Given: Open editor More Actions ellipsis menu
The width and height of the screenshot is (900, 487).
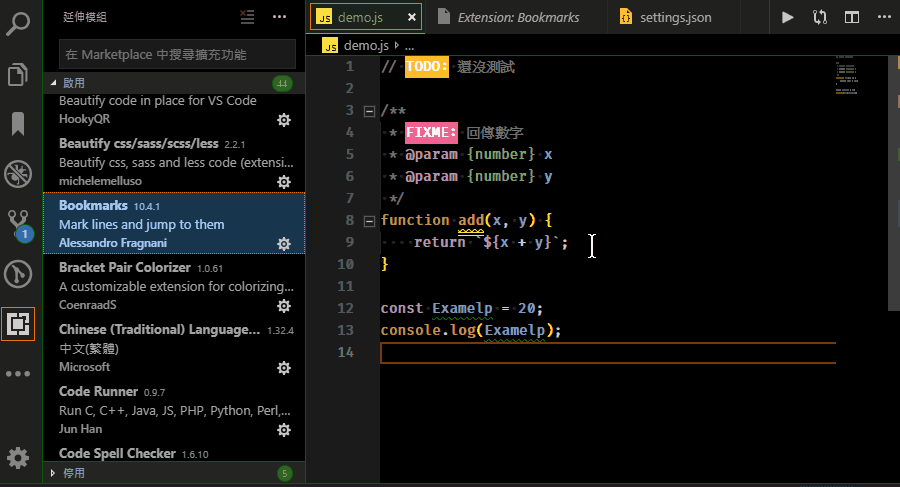Looking at the screenshot, I should tap(885, 17).
